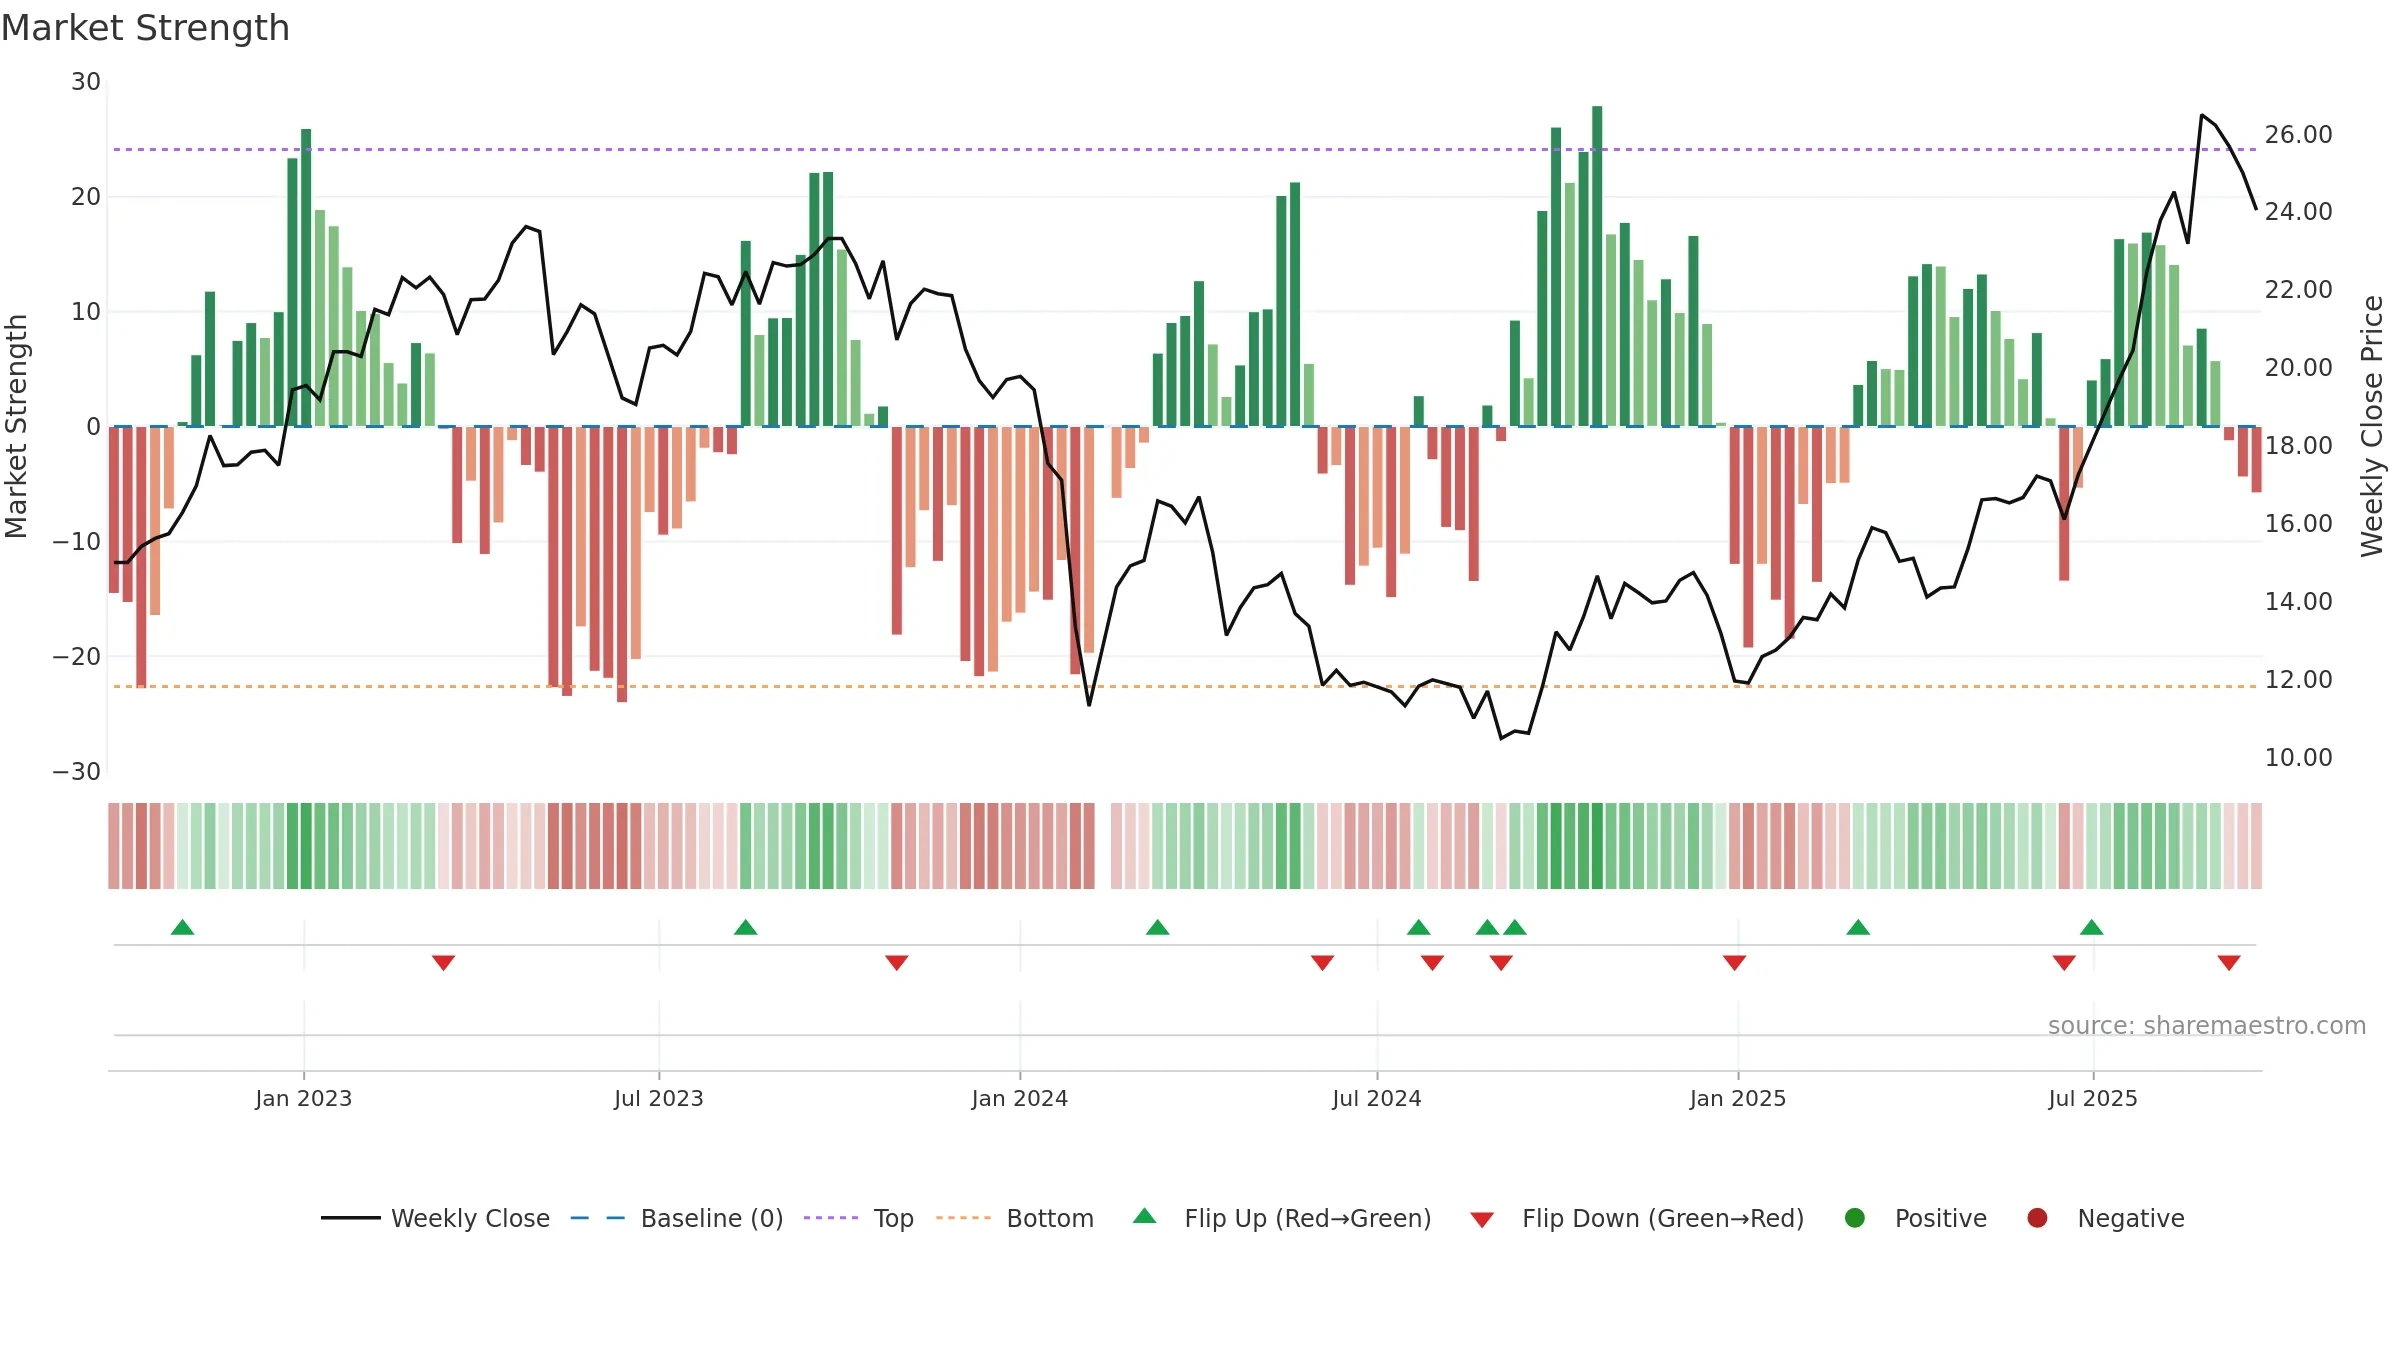This screenshot has width=2400, height=1350.
Task: Click the Weekly Close Price axis title
Action: (2372, 426)
